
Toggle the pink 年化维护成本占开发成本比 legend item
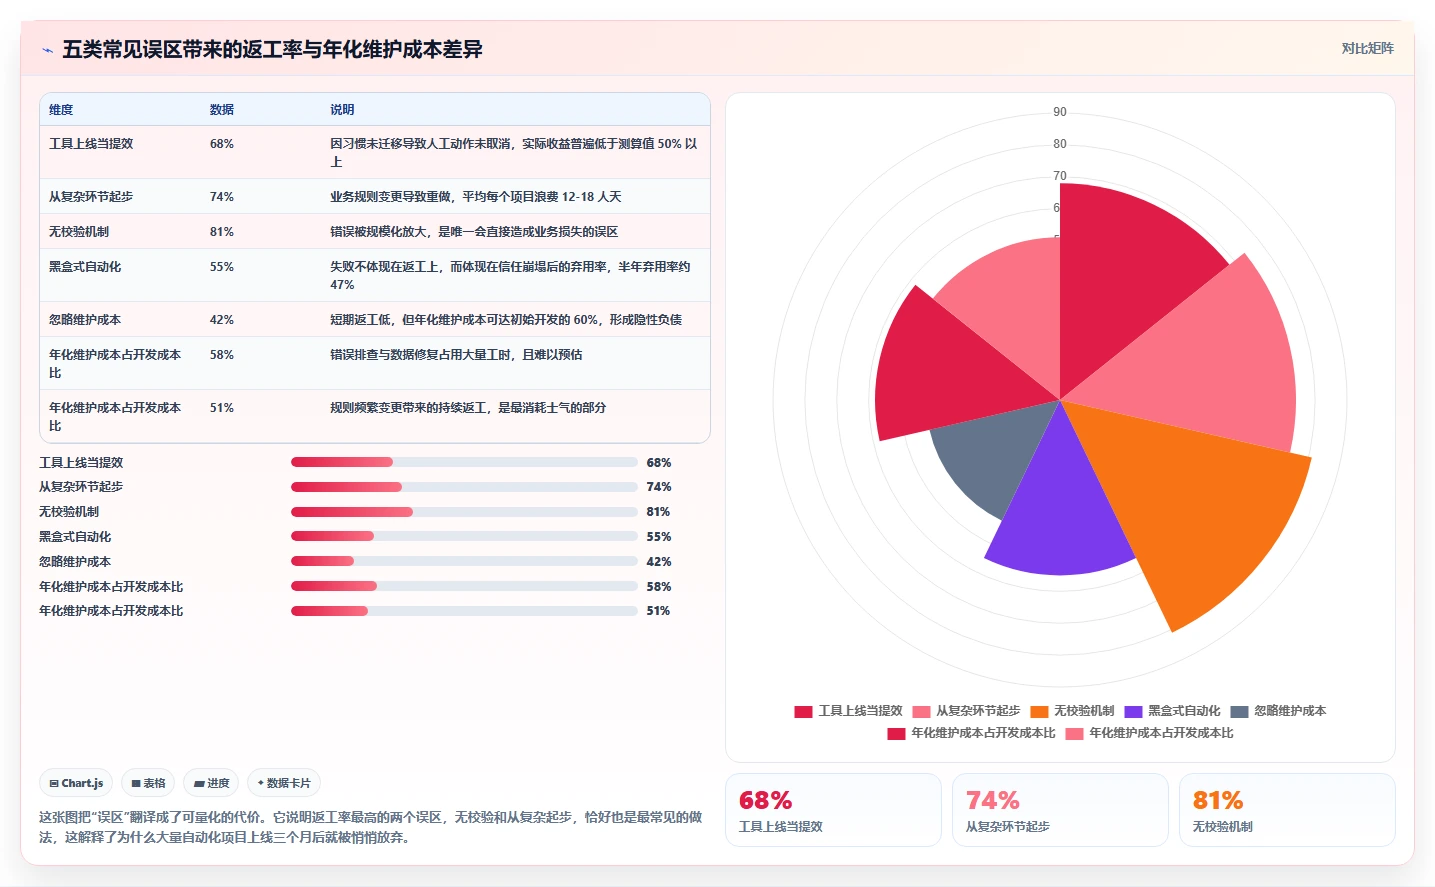(1149, 733)
